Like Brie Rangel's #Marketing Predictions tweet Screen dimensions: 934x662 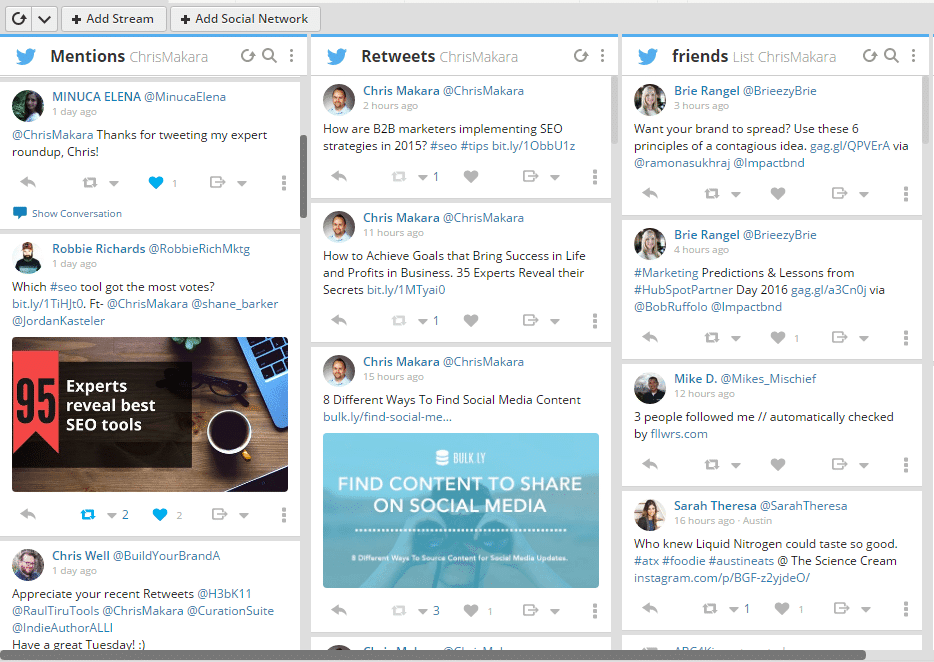778,338
